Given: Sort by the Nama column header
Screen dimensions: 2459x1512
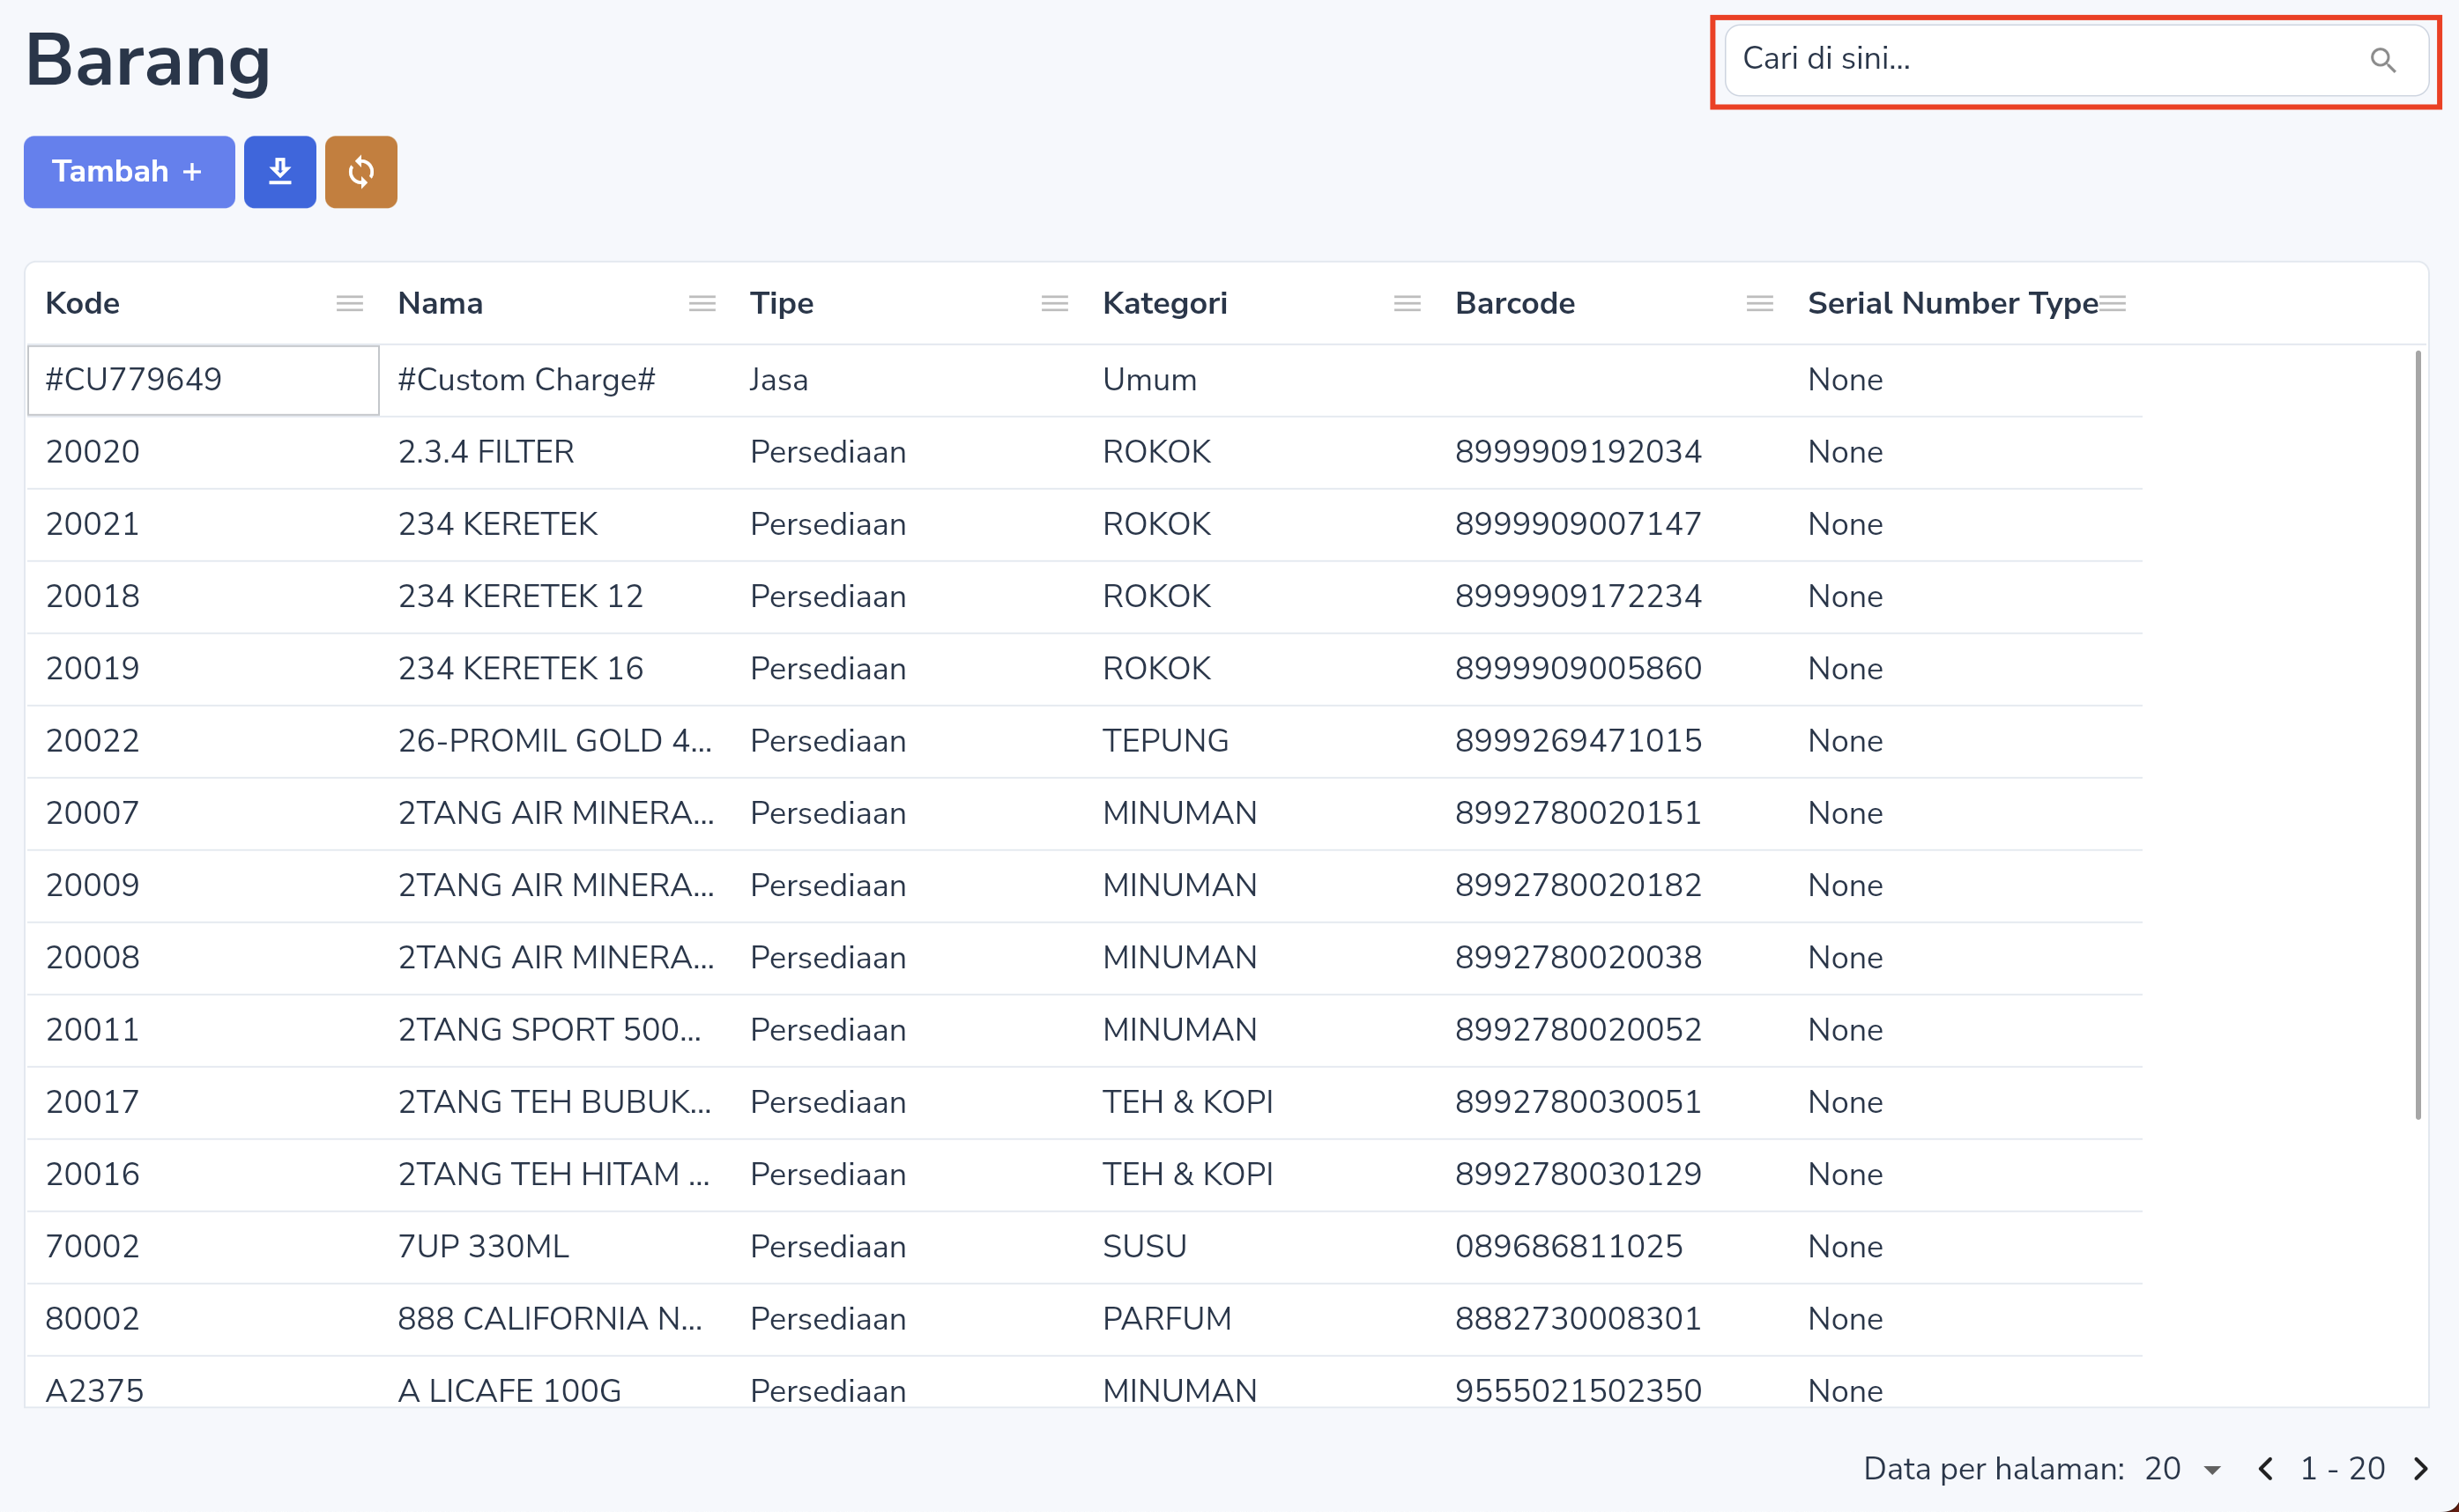Looking at the screenshot, I should coord(440,303).
